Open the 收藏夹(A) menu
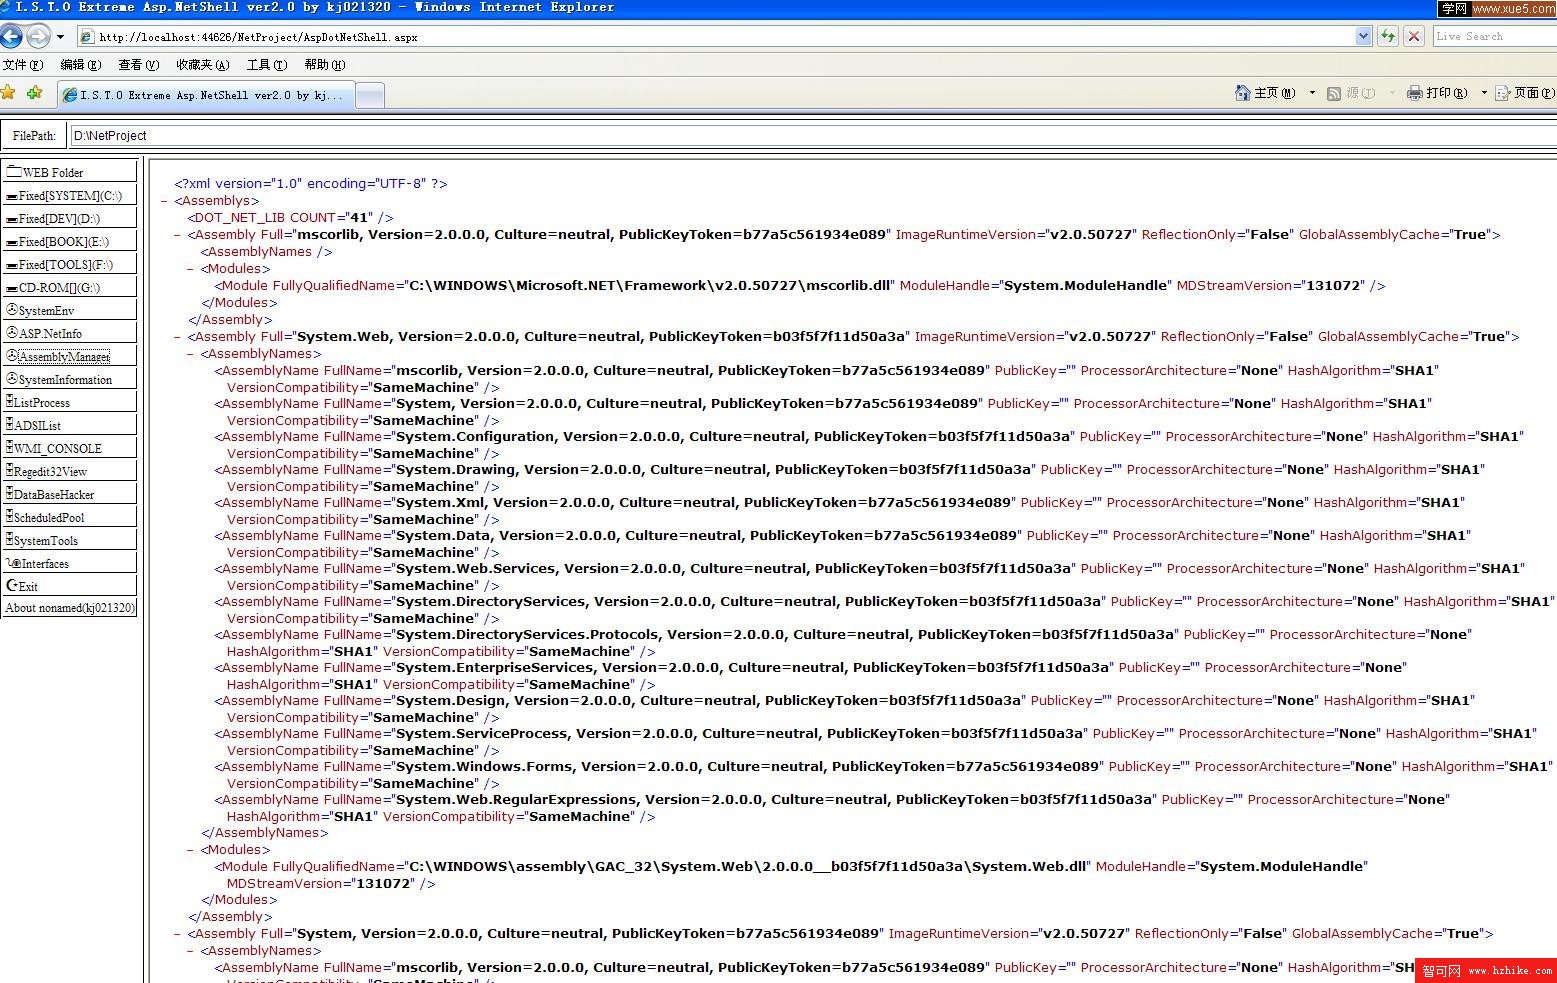Screen dimensions: 1557x983 (x=203, y=65)
